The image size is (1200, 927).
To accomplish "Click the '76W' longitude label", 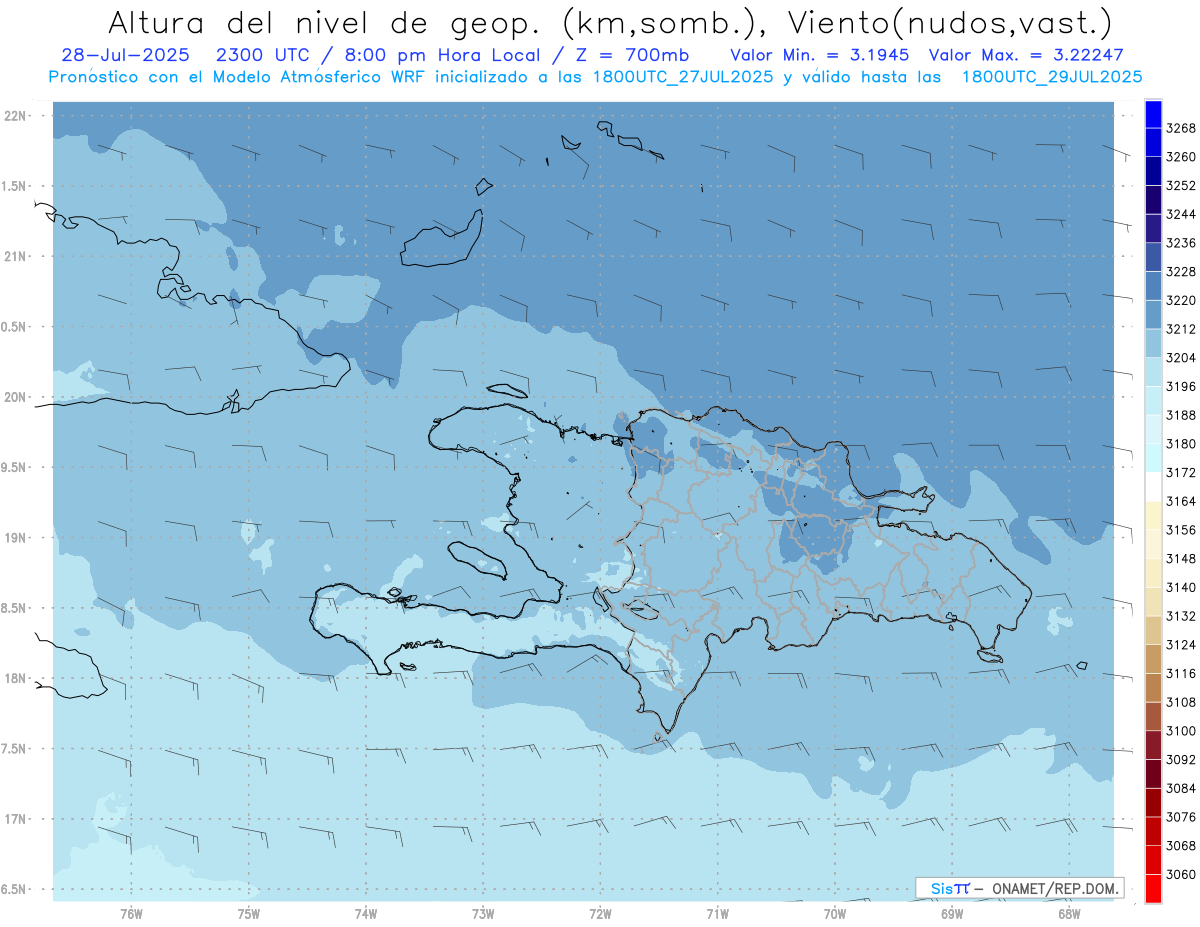I will point(131,912).
